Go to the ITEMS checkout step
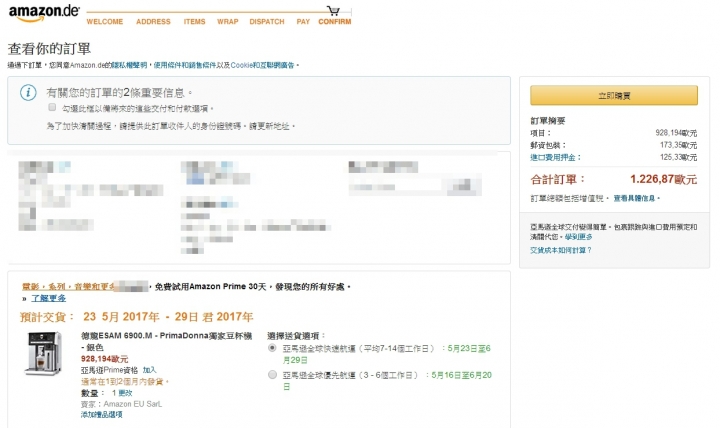 point(194,22)
